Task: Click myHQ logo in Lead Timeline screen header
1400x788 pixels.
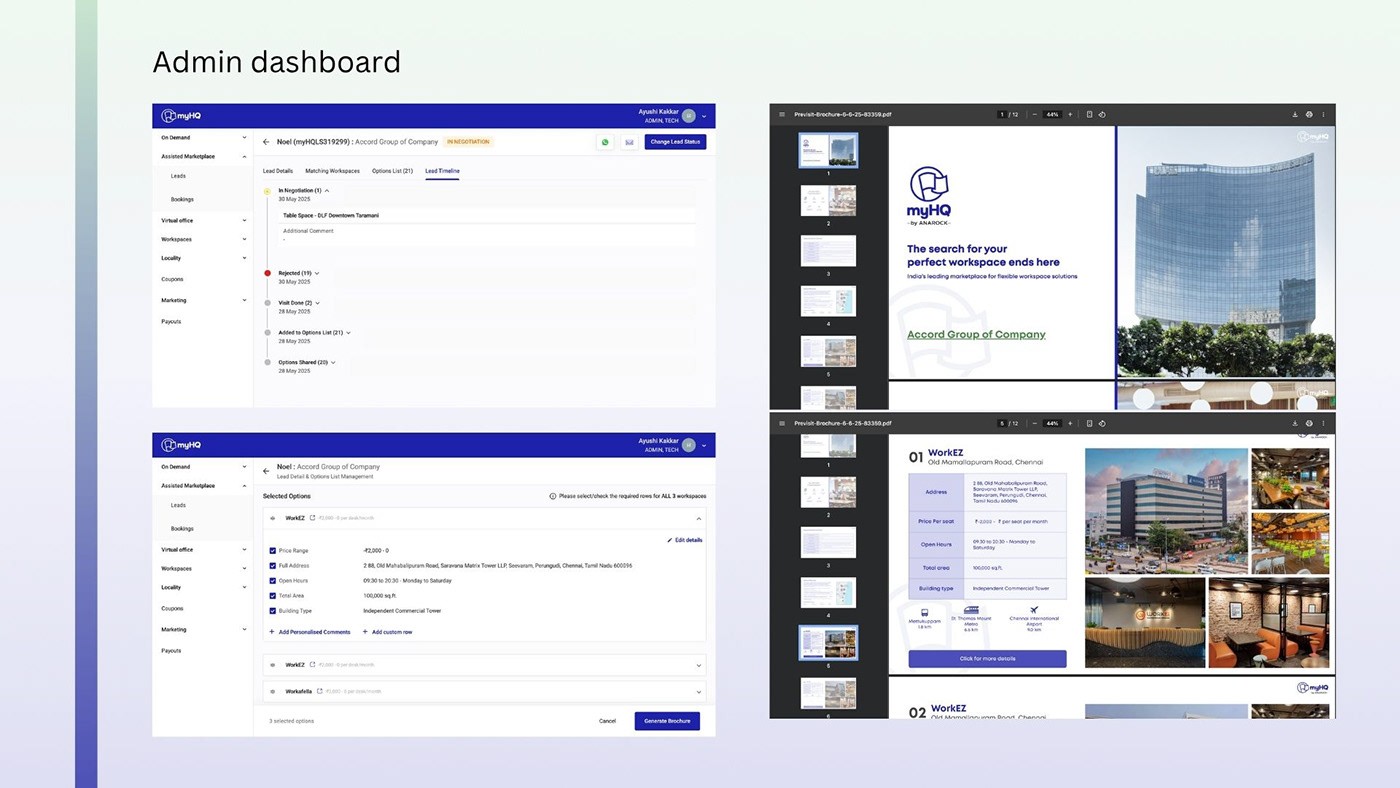Action: [181, 116]
